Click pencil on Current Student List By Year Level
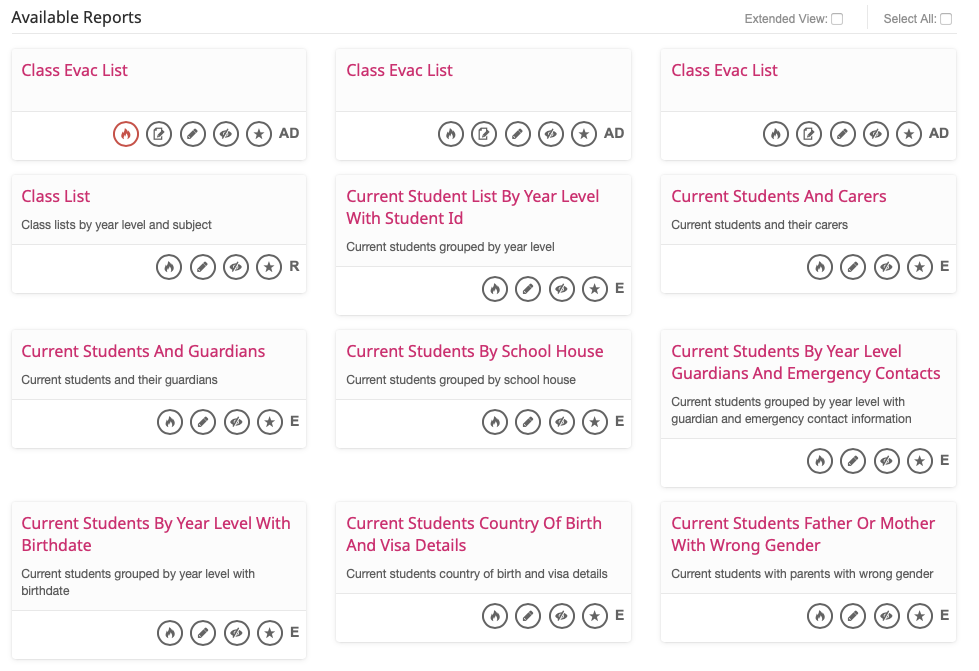 click(528, 289)
